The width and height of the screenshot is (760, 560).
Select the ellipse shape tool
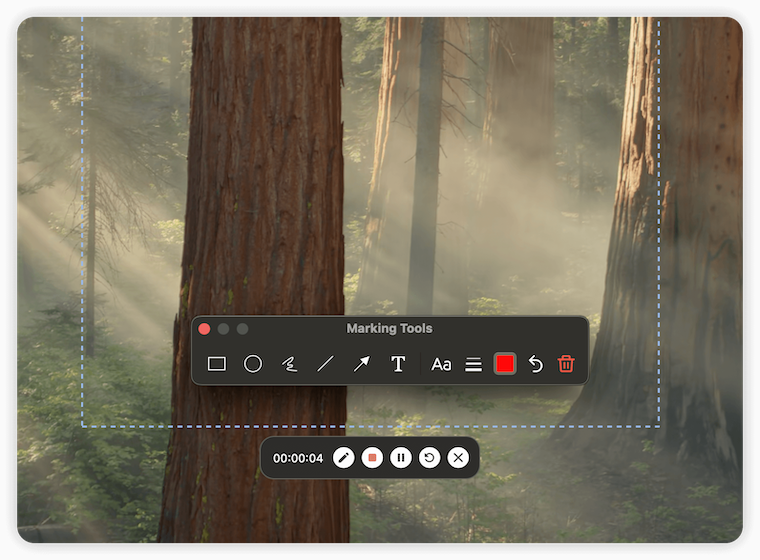point(253,364)
